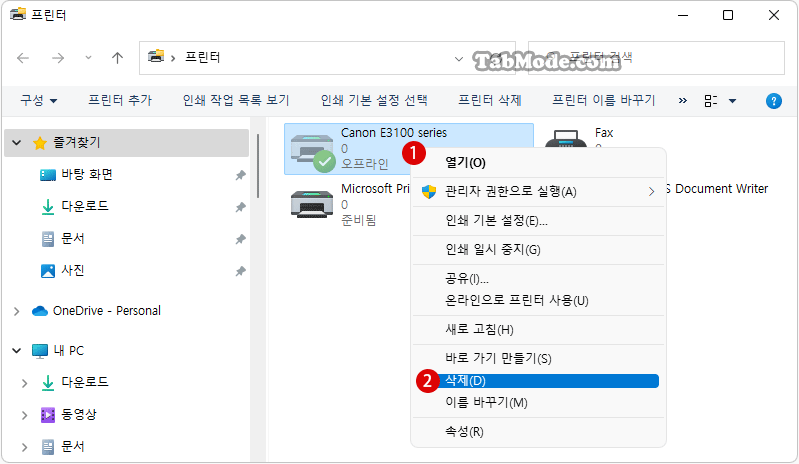Image resolution: width=799 pixels, height=464 pixels.
Task: Click the pin icon beside 사진
Action: coord(241,271)
